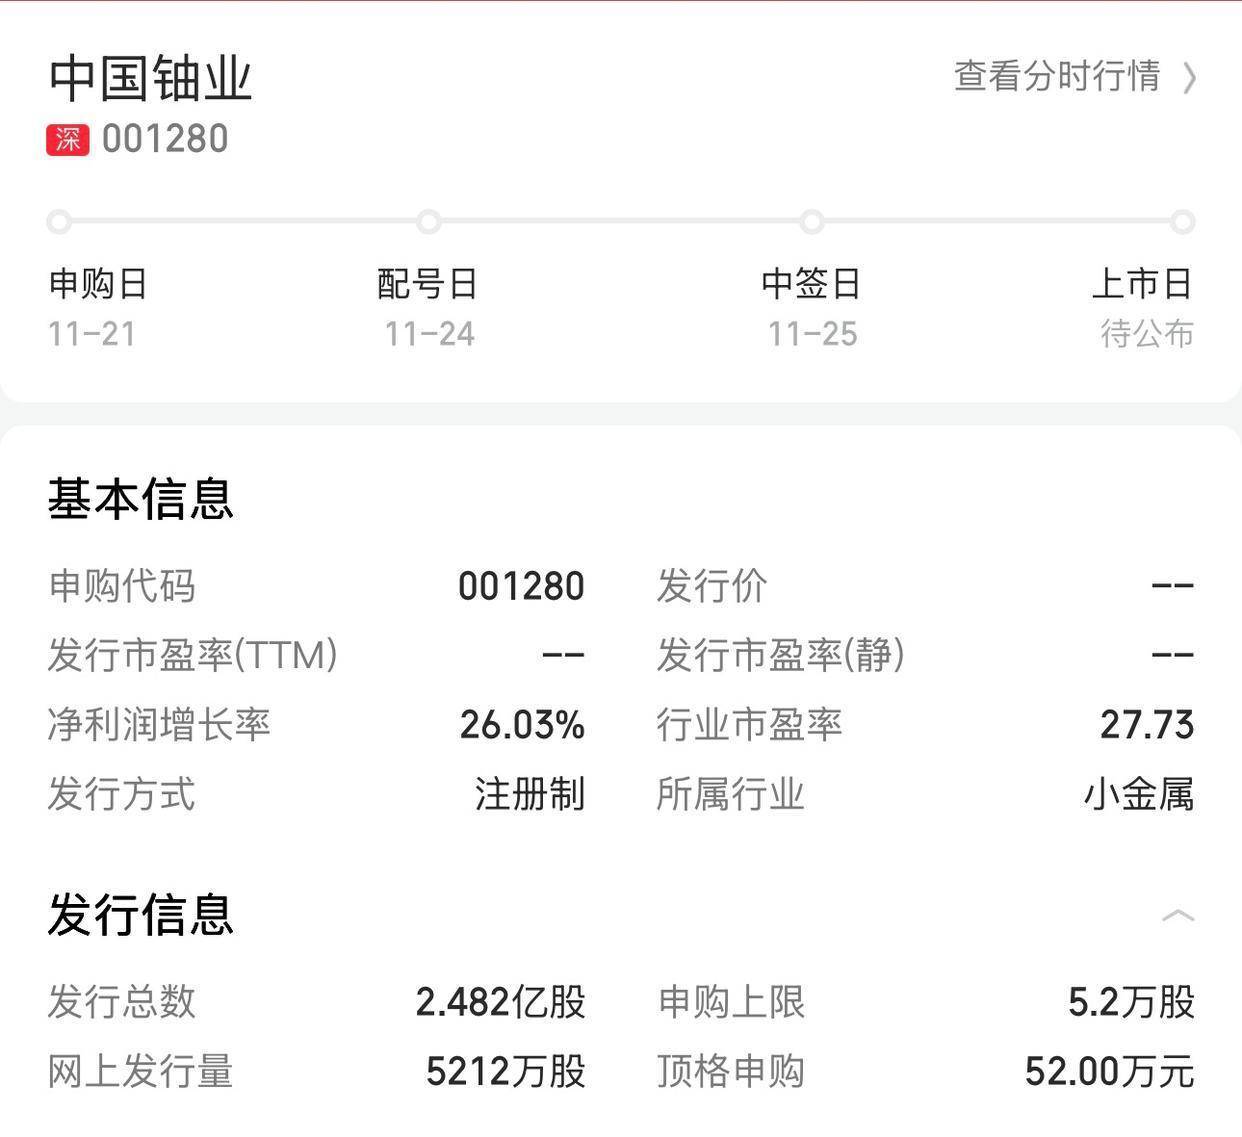Select the 配号日 timeline node
The height and width of the screenshot is (1137, 1242).
[429, 222]
